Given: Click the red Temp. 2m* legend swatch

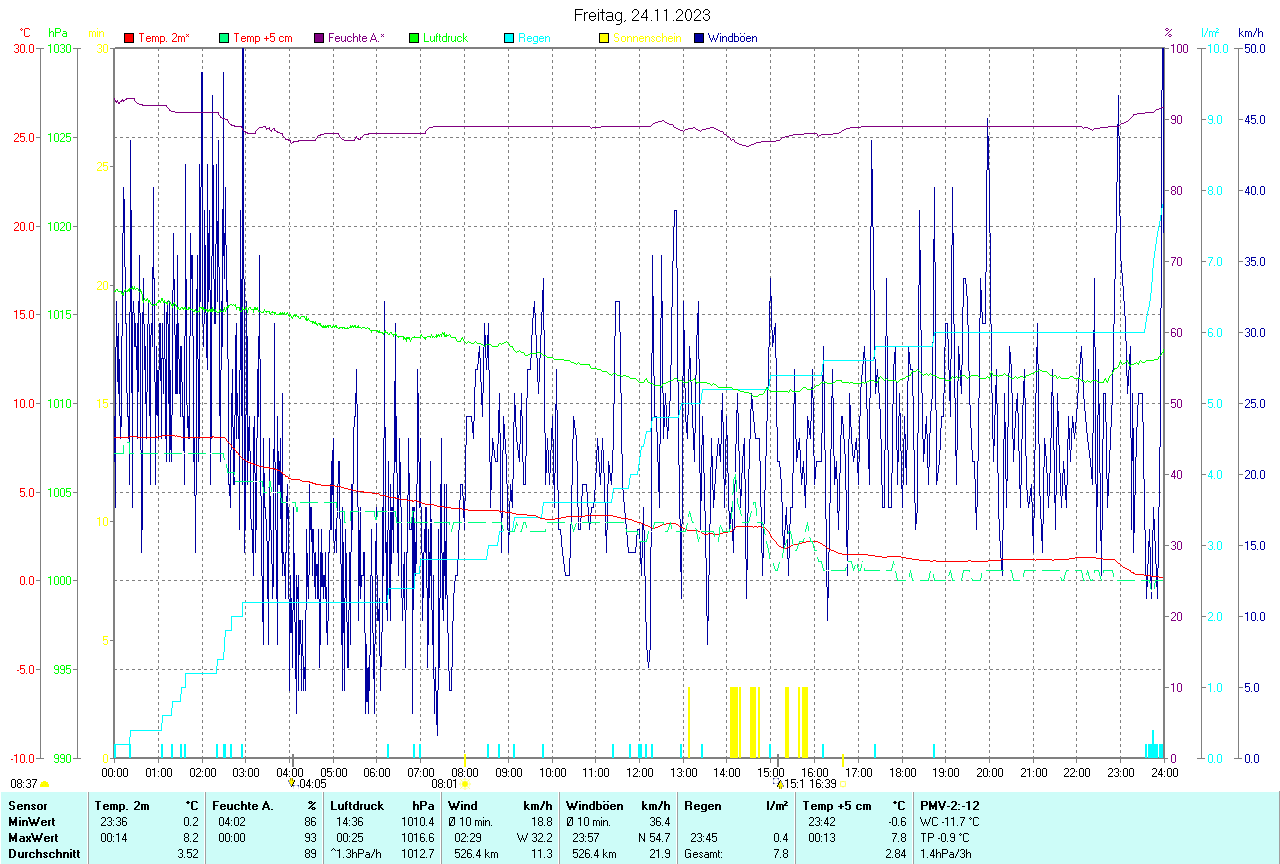Looking at the screenshot, I should coord(129,38).
